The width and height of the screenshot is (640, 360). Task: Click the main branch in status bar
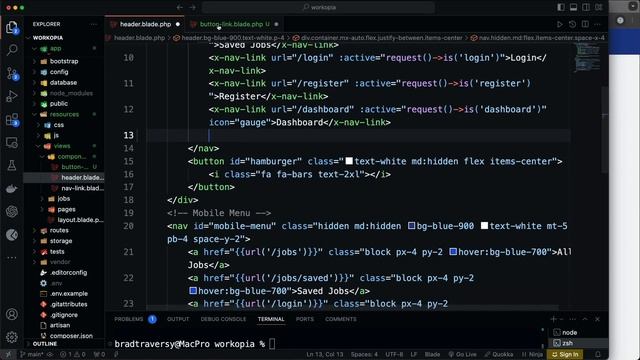31,354
